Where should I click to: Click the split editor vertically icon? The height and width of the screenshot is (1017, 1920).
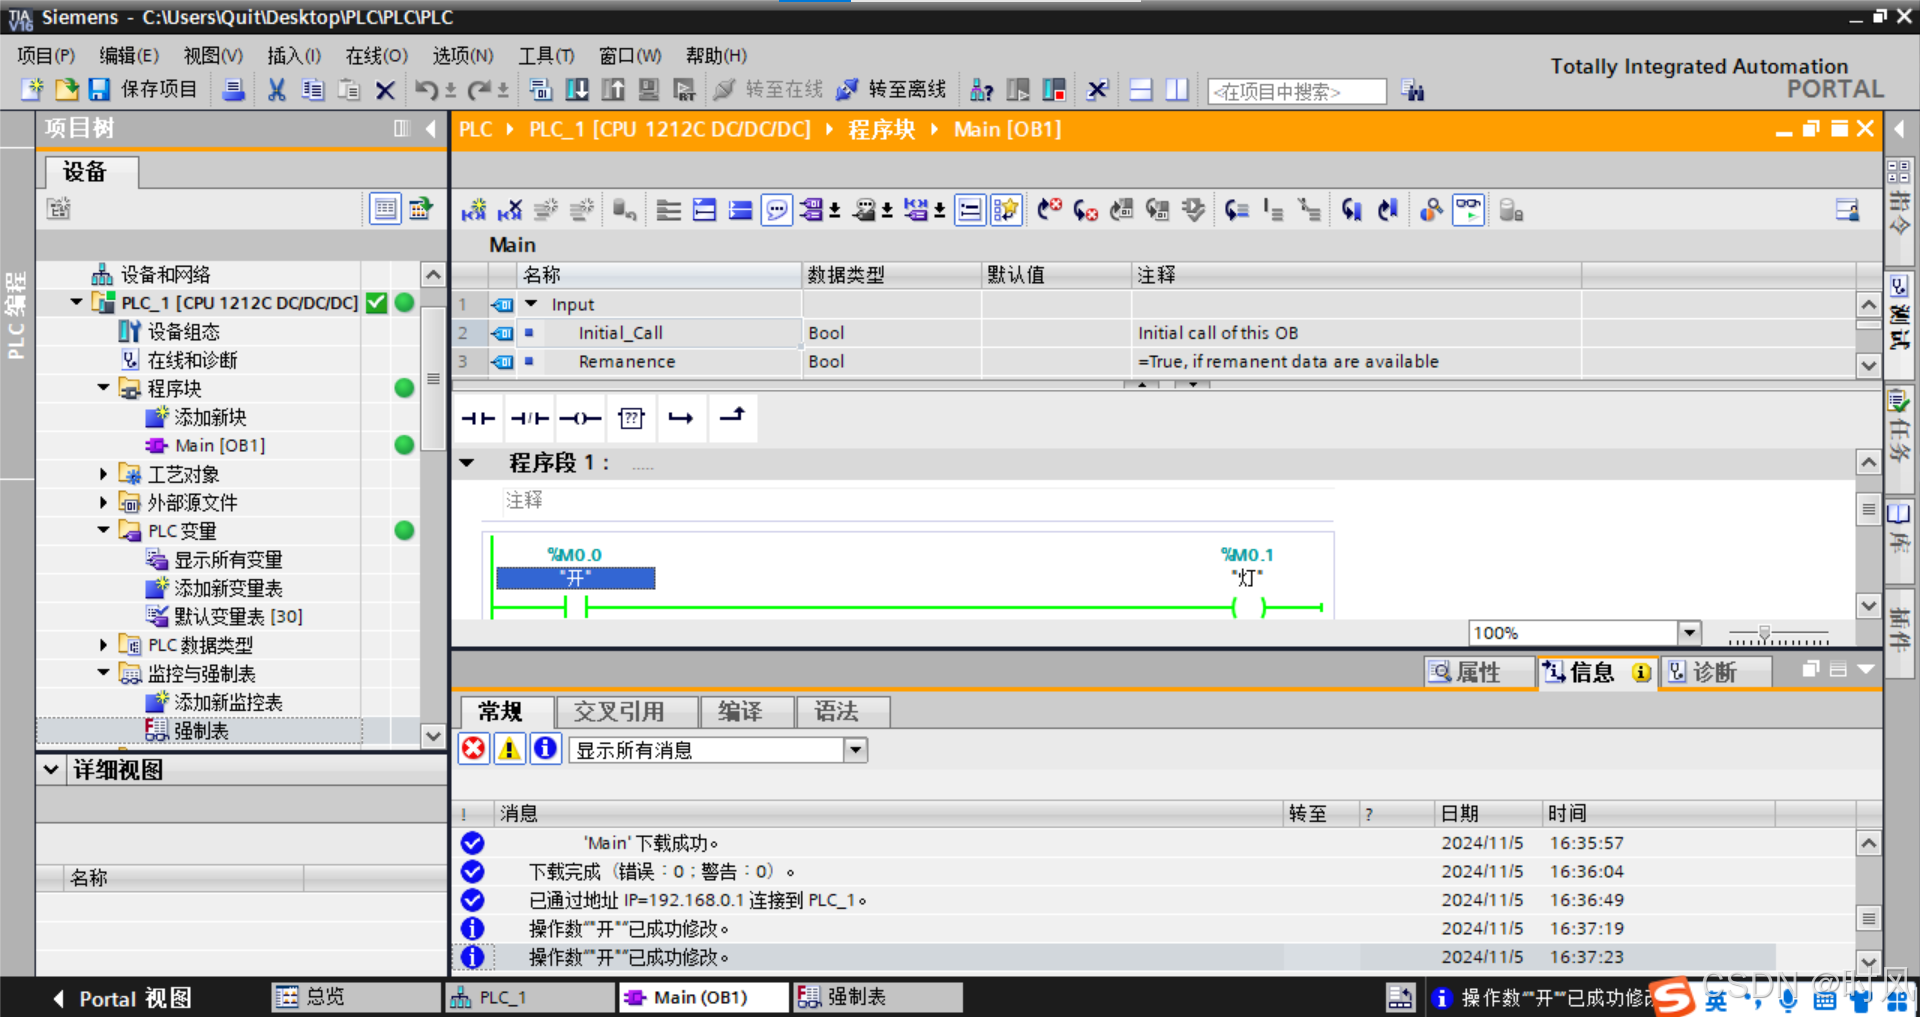[1177, 90]
